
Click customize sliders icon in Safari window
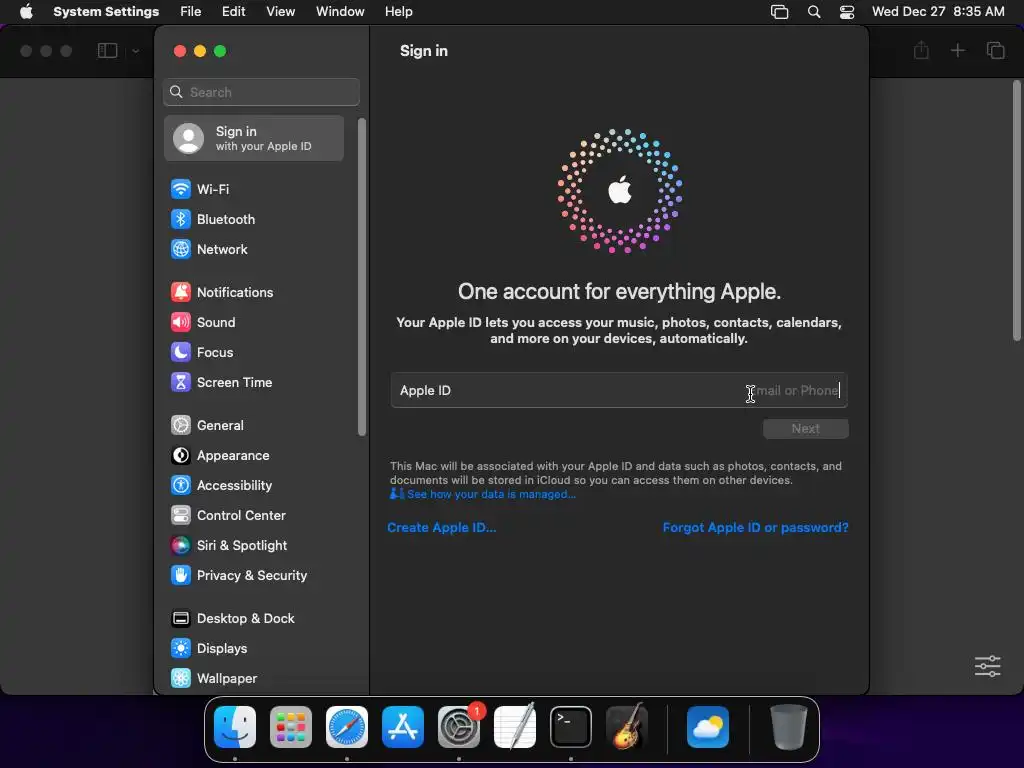[x=987, y=666]
